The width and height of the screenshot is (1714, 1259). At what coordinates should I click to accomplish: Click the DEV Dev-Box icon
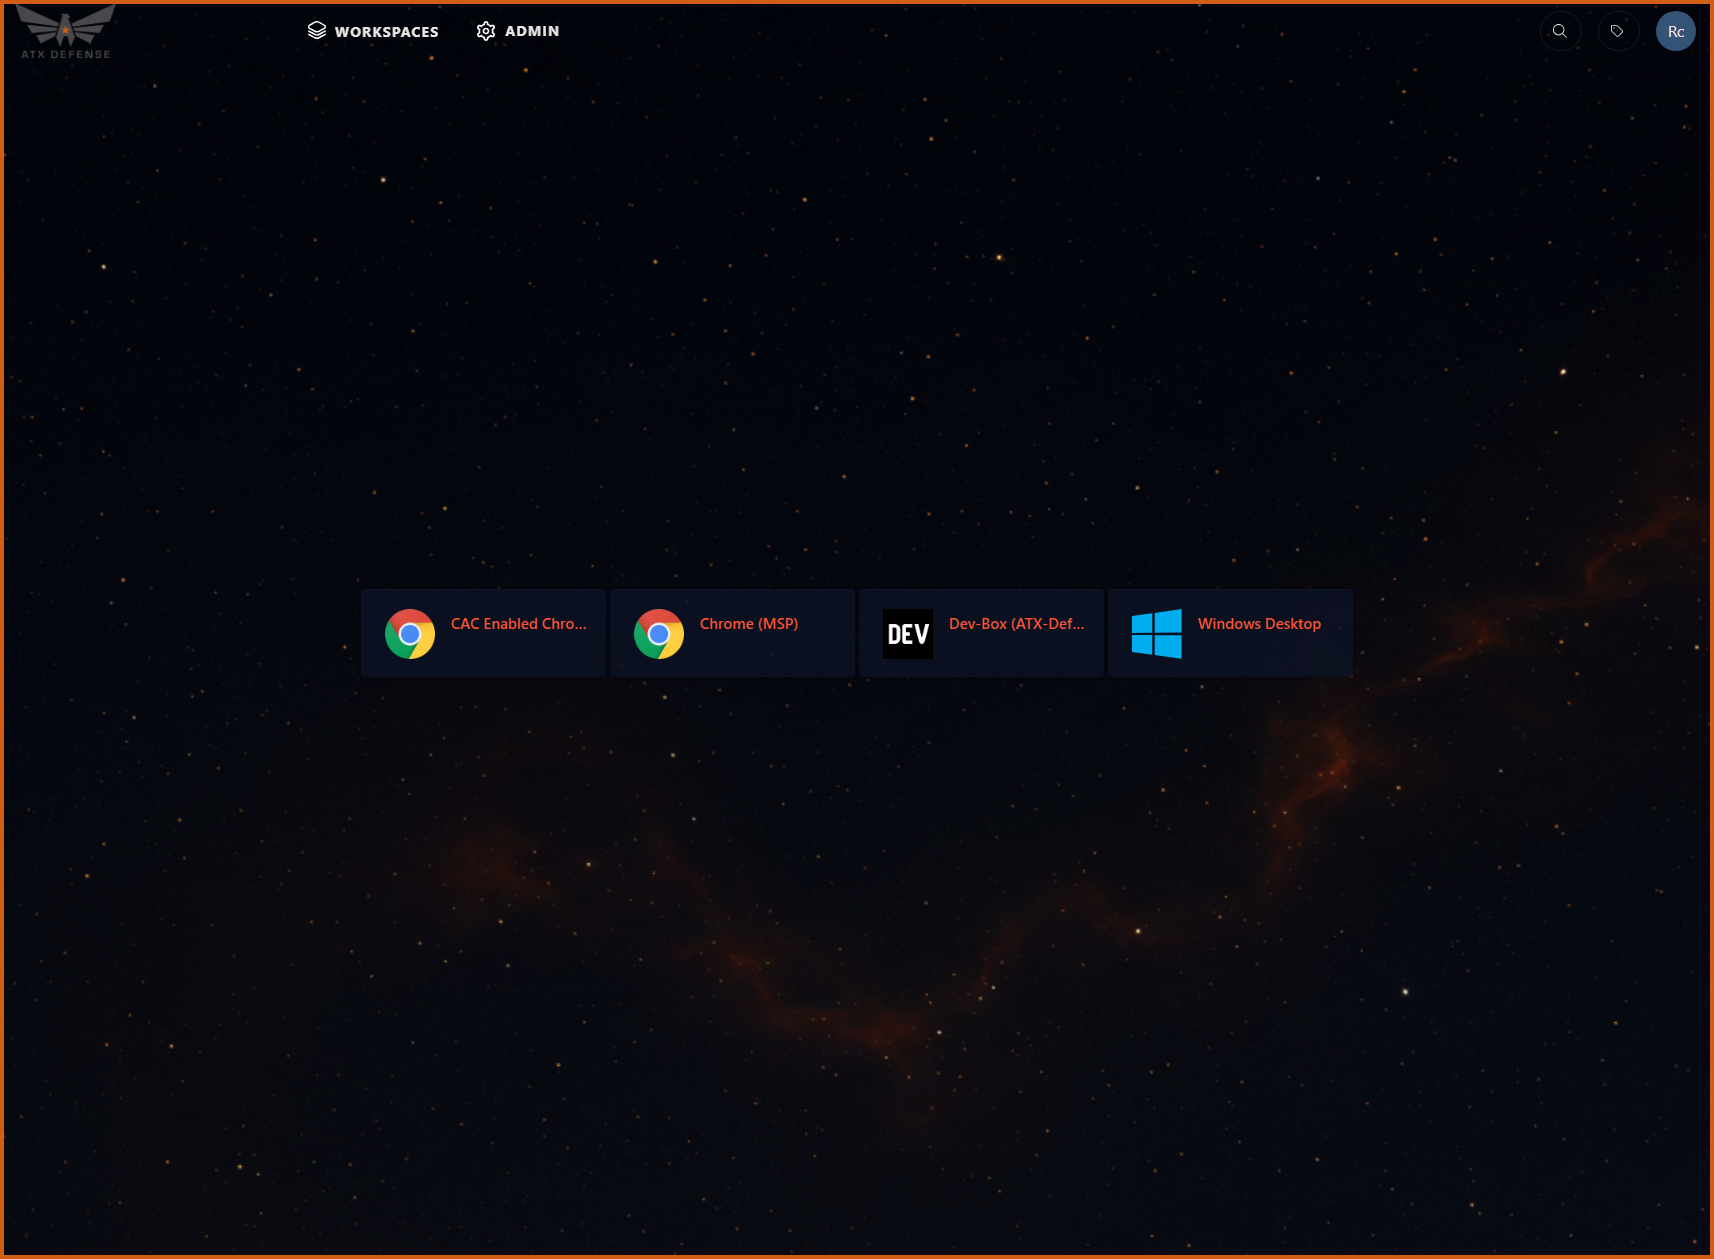tap(908, 634)
